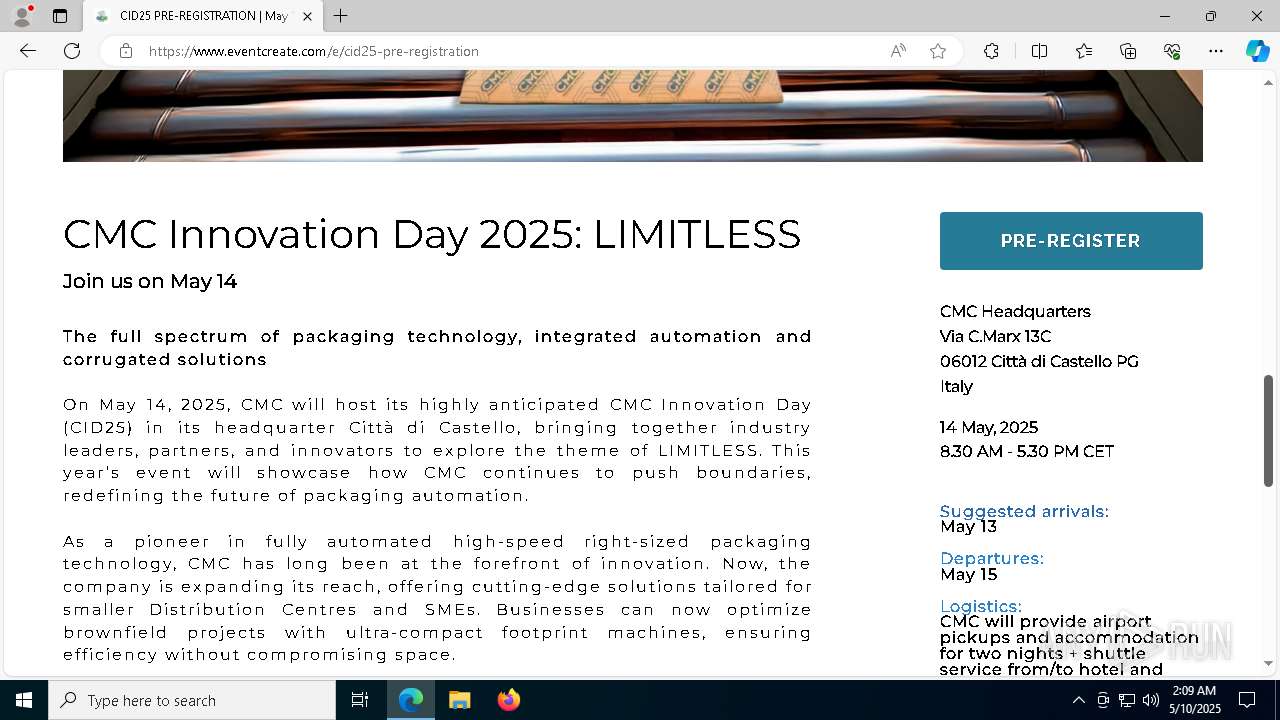Click the '8.30 AM - 5.30 PM CET' text
1280x720 pixels.
tap(1027, 451)
